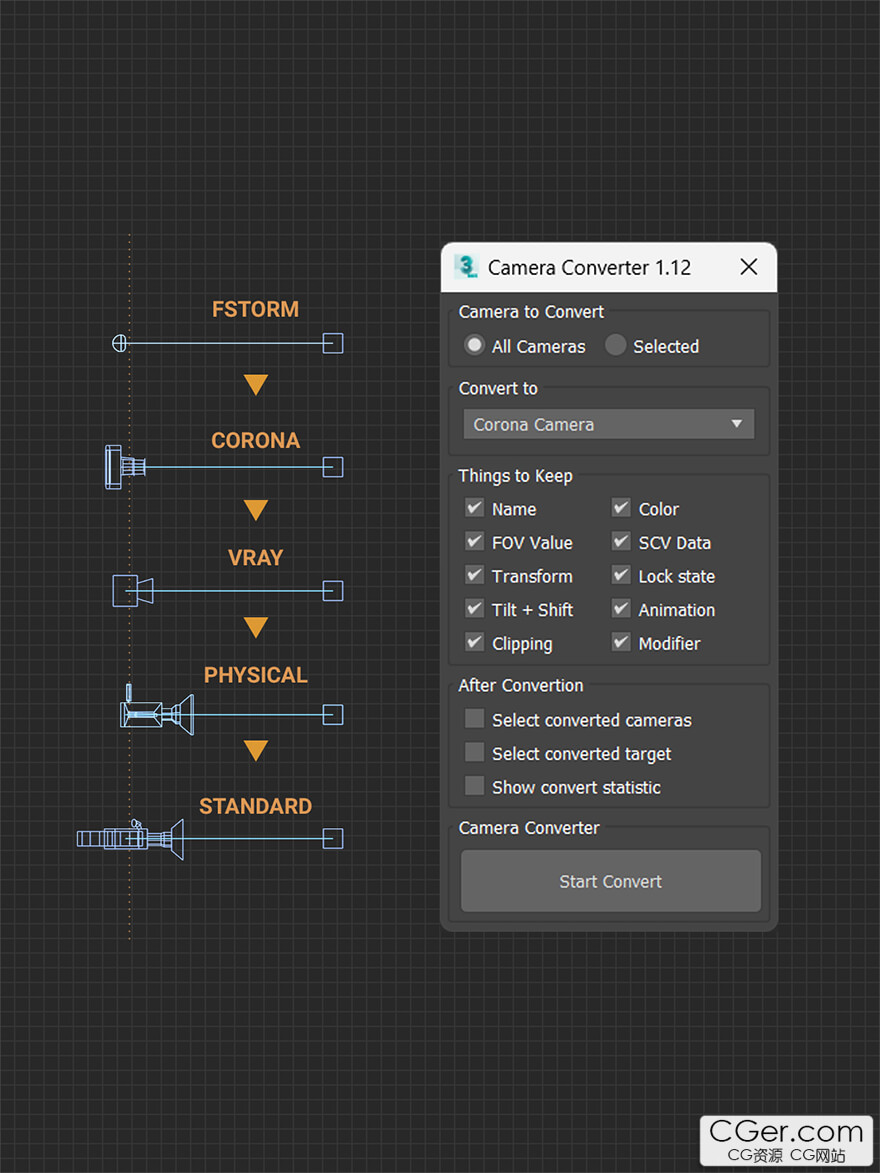Enable Show convert statistic
Image resolution: width=880 pixels, height=1173 pixels.
click(474, 786)
